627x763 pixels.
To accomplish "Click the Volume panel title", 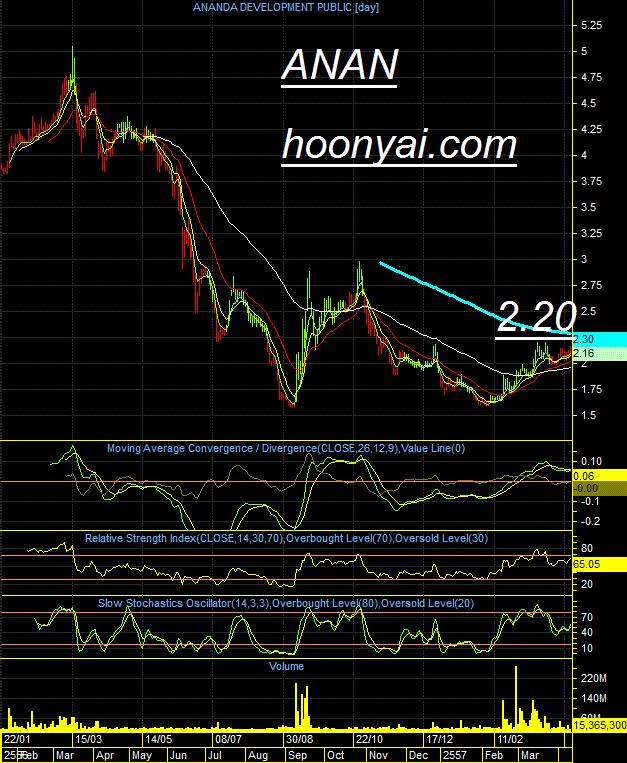I will [286, 666].
